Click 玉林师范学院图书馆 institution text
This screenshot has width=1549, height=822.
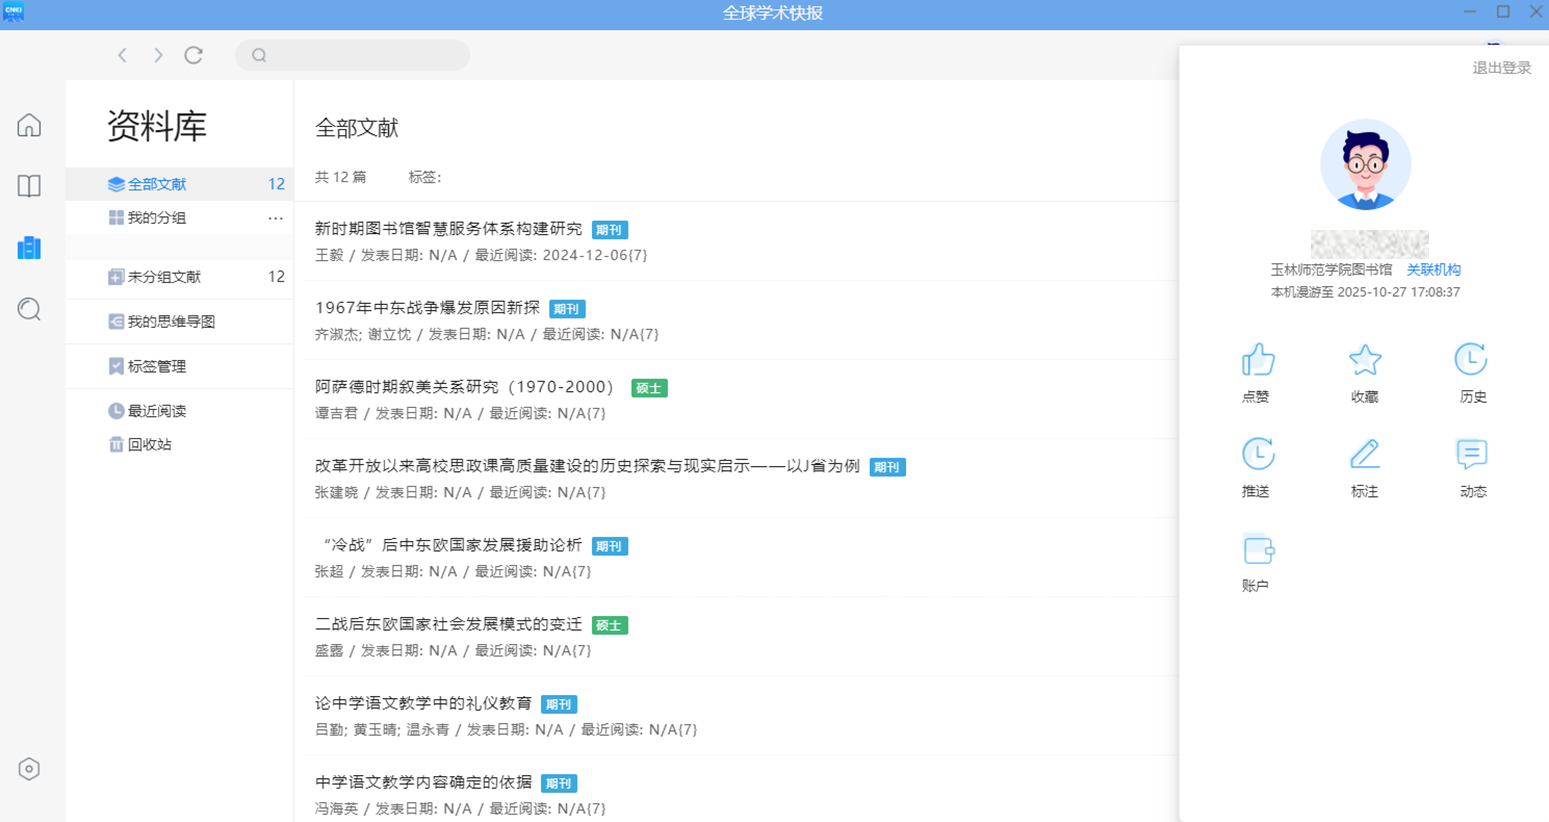[x=1331, y=270]
